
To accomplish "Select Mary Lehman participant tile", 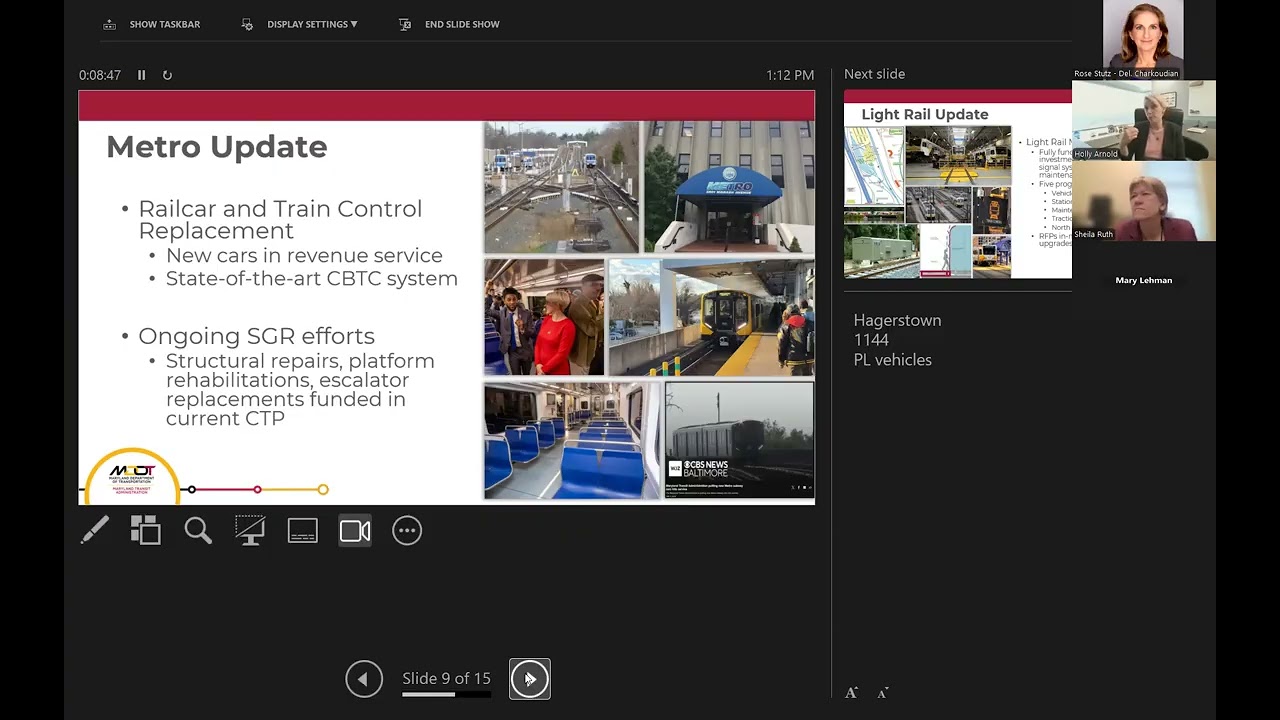I will tap(1143, 280).
